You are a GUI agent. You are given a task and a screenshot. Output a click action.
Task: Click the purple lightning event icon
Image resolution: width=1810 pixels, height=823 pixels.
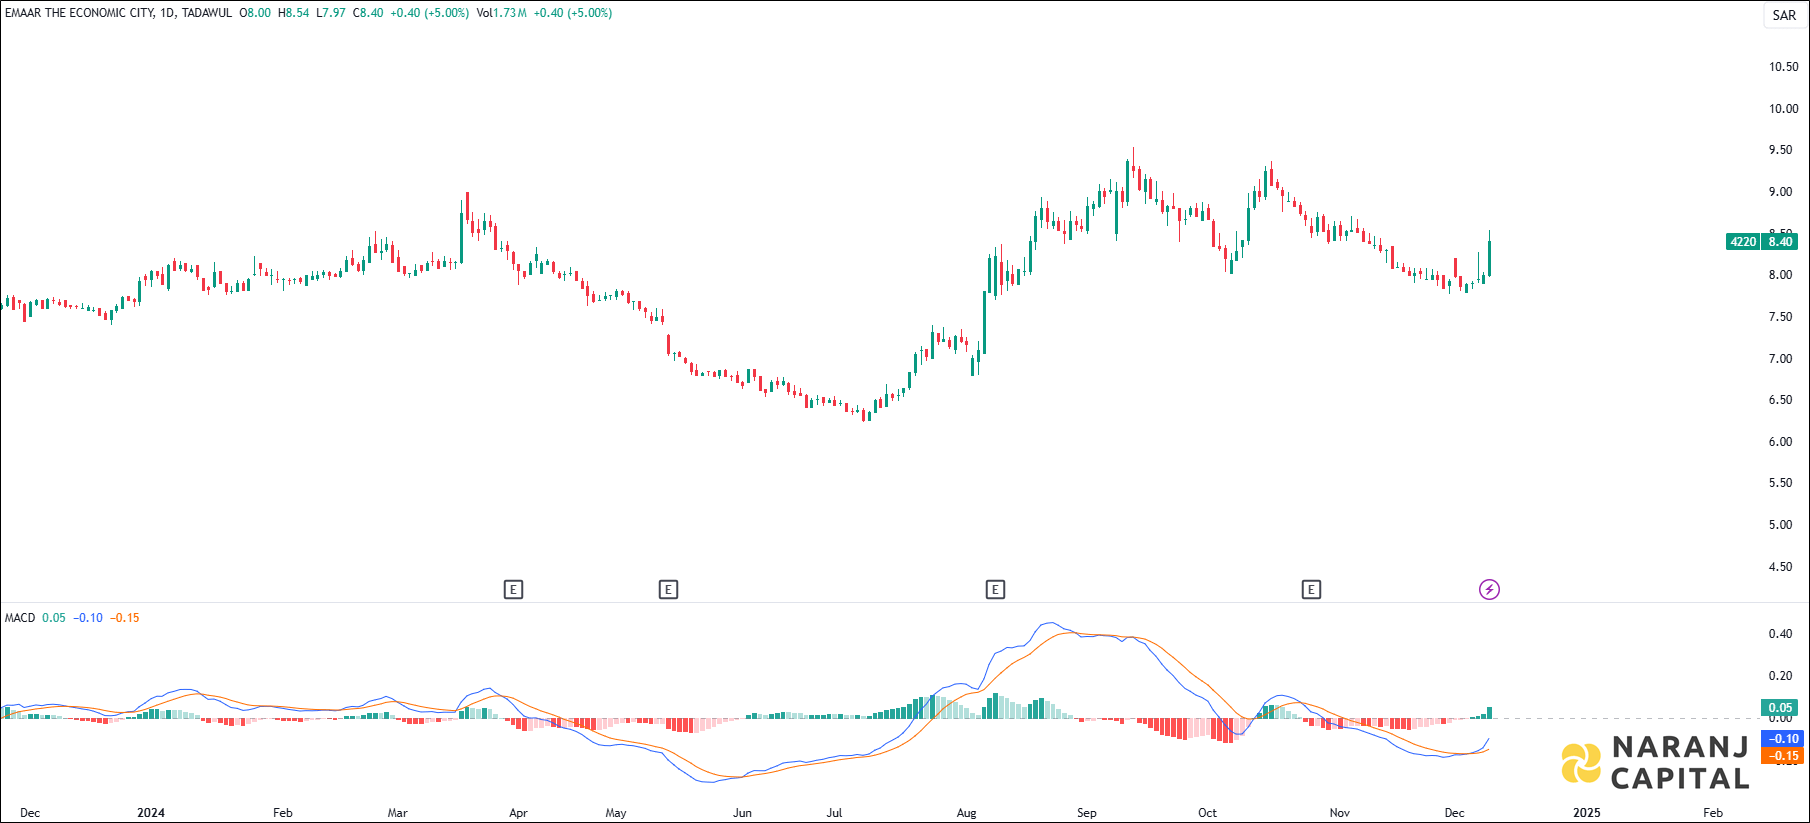click(x=1489, y=590)
